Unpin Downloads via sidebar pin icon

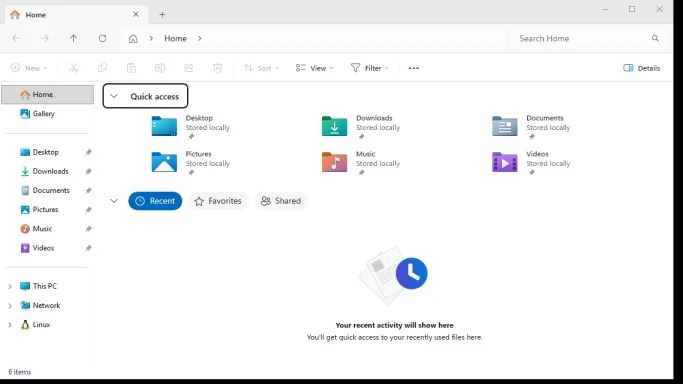88,171
